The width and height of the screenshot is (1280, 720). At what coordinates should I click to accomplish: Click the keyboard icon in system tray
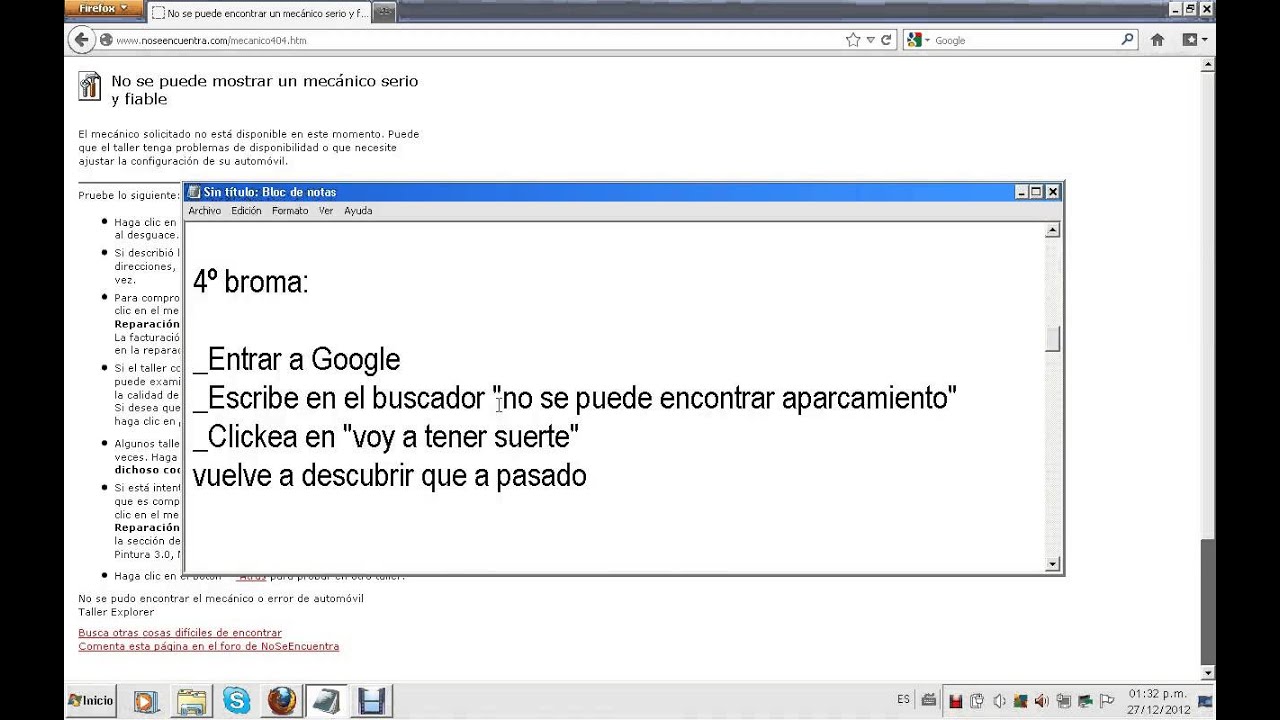tap(928, 701)
